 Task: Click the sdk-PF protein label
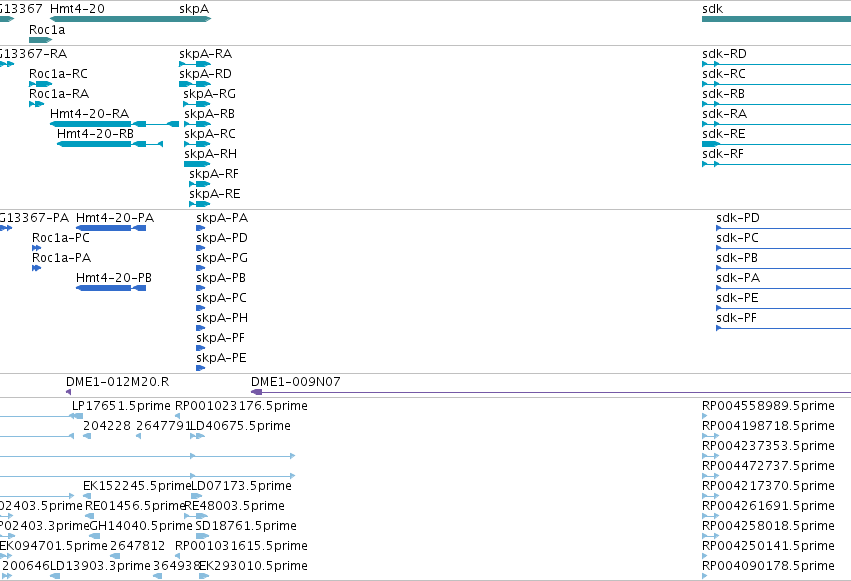point(736,318)
